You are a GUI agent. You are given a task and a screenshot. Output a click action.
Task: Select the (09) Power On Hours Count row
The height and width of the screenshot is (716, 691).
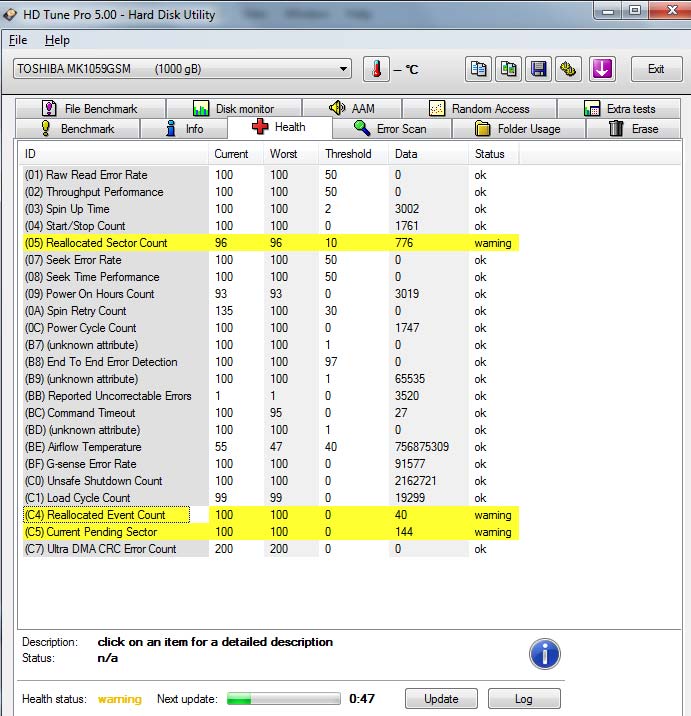tap(271, 294)
